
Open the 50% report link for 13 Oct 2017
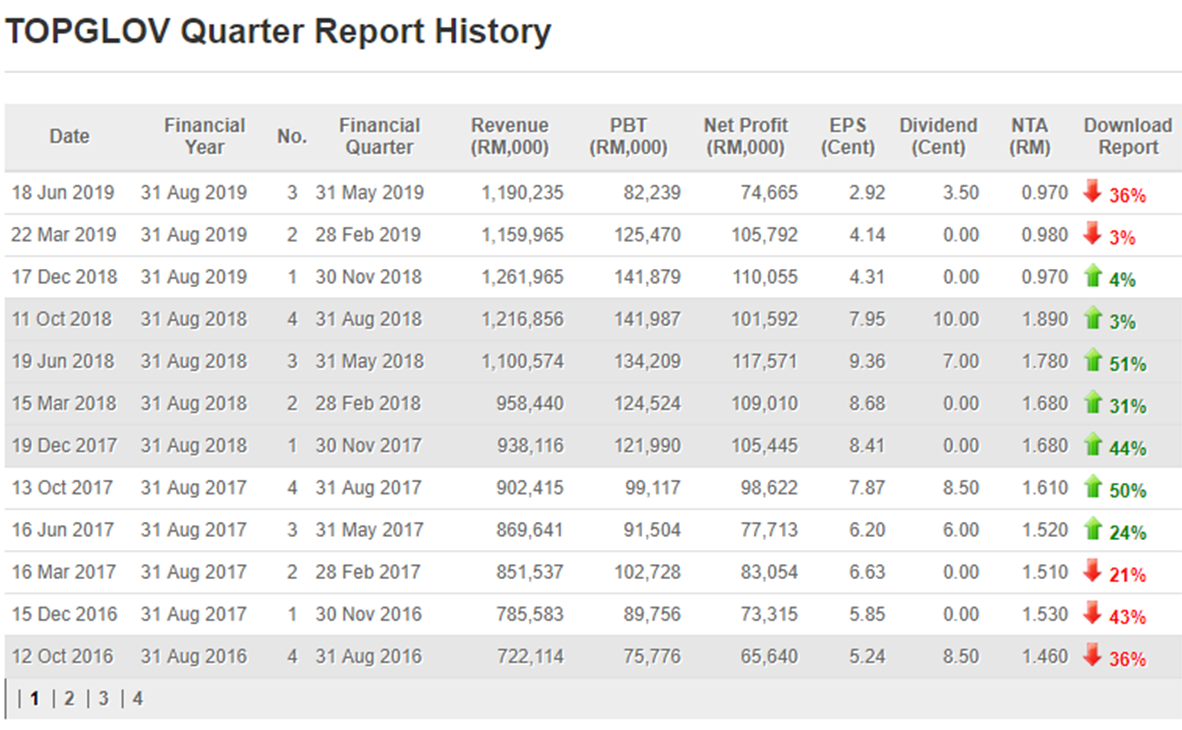click(x=1127, y=491)
